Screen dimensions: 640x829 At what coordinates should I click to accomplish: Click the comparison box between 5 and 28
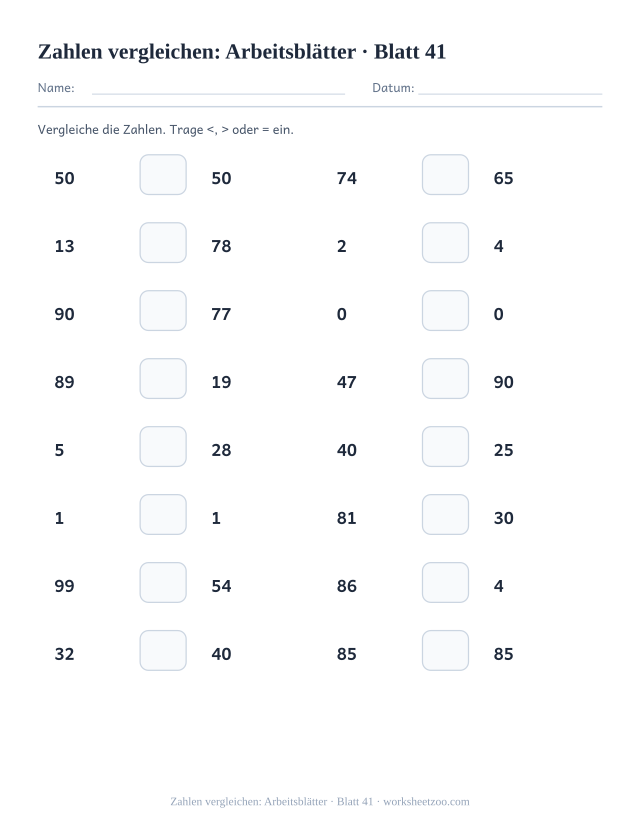pos(163,446)
